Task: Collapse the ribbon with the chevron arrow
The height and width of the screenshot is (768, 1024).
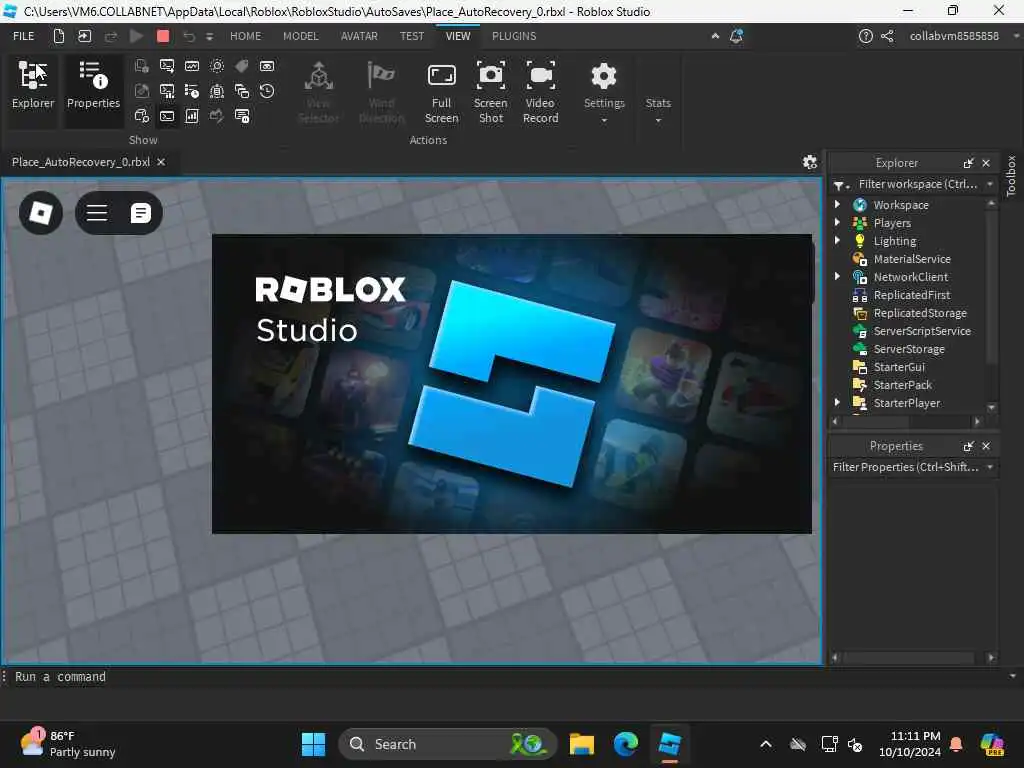Action: tap(715, 36)
